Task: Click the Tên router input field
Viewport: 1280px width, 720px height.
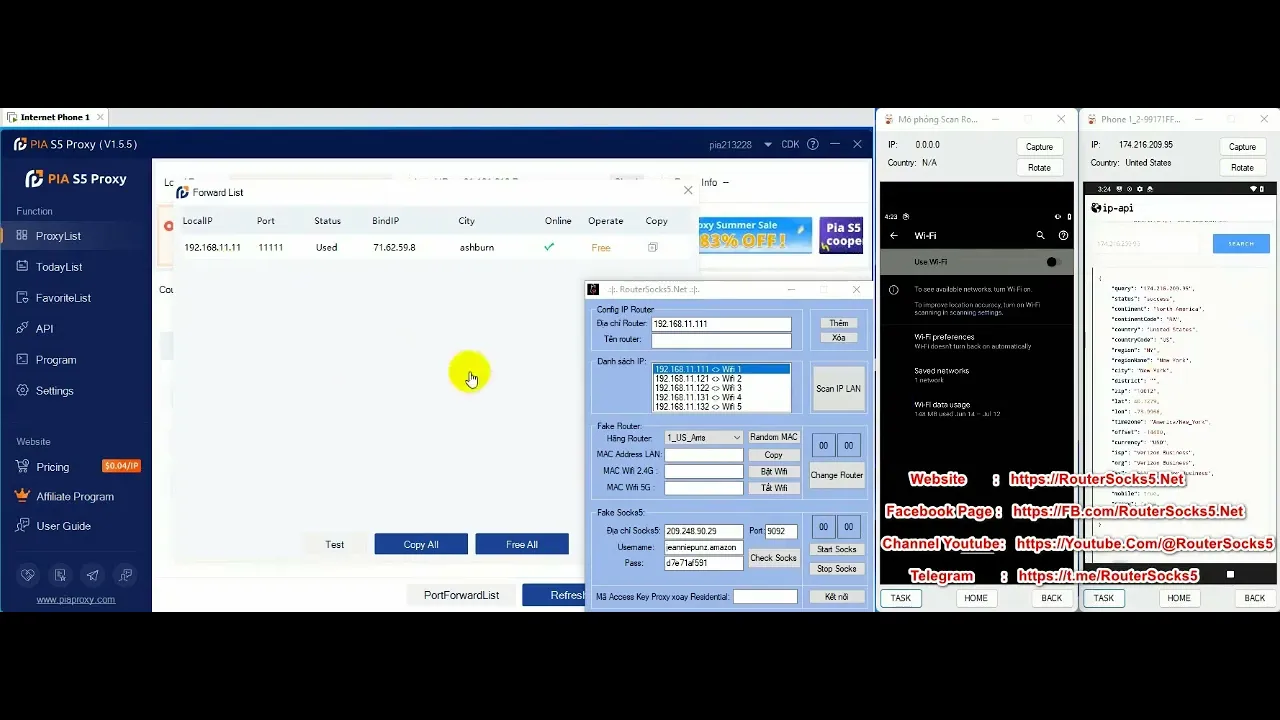Action: pyautogui.click(x=721, y=340)
